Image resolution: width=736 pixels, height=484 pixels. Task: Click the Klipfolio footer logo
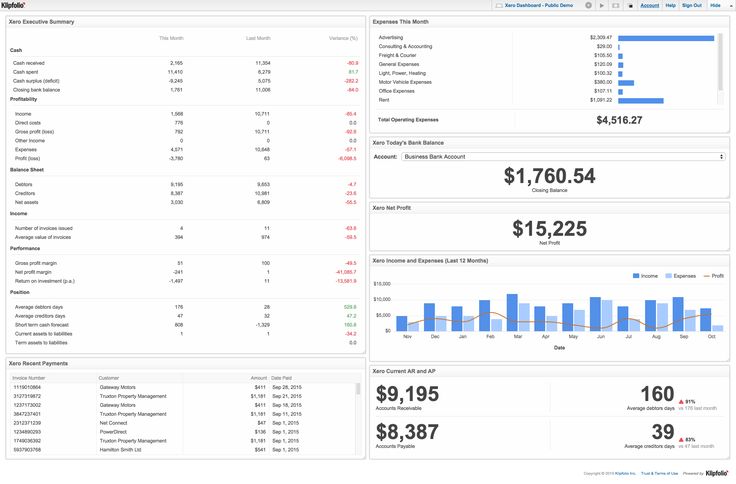point(718,473)
